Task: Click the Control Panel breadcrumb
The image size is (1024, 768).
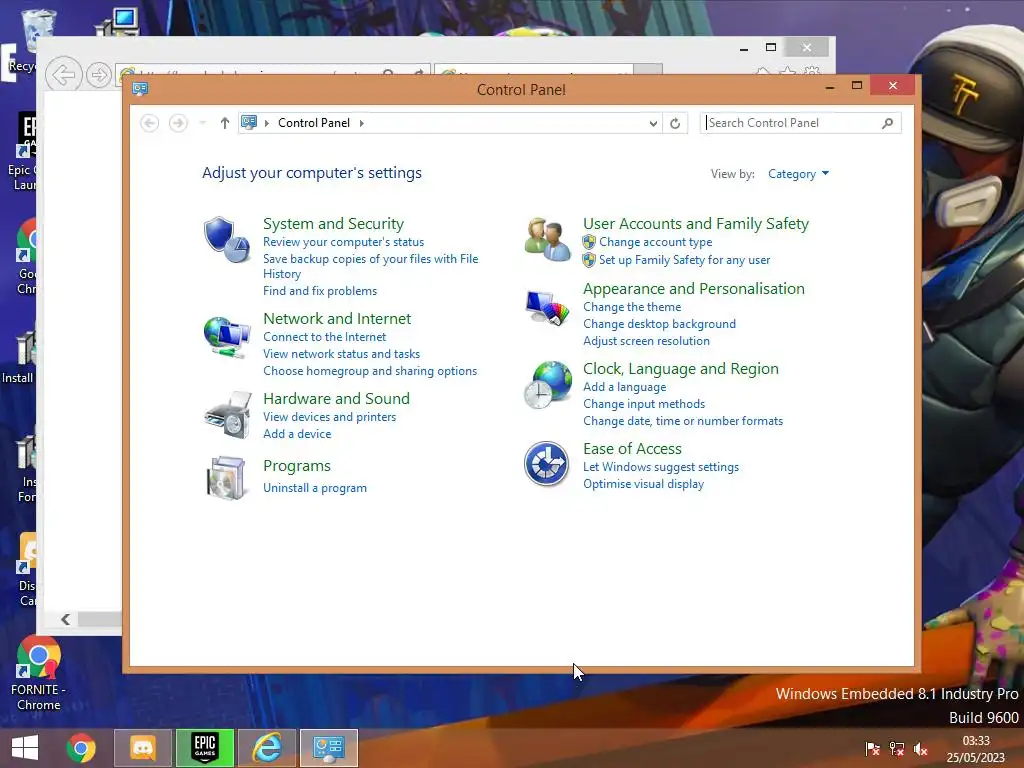Action: tap(314, 123)
